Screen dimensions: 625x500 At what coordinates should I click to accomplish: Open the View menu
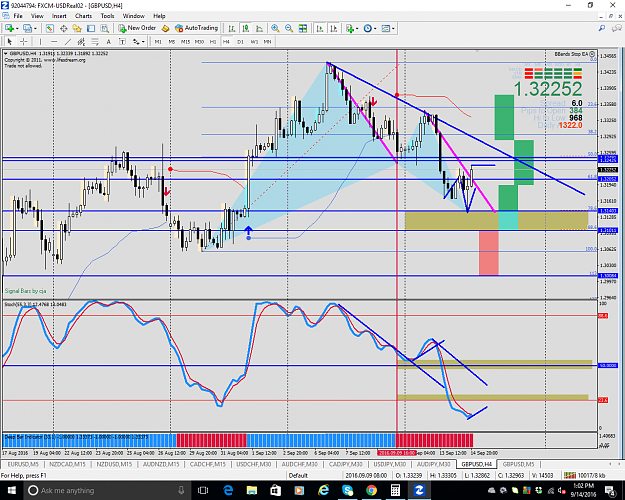(x=37, y=16)
